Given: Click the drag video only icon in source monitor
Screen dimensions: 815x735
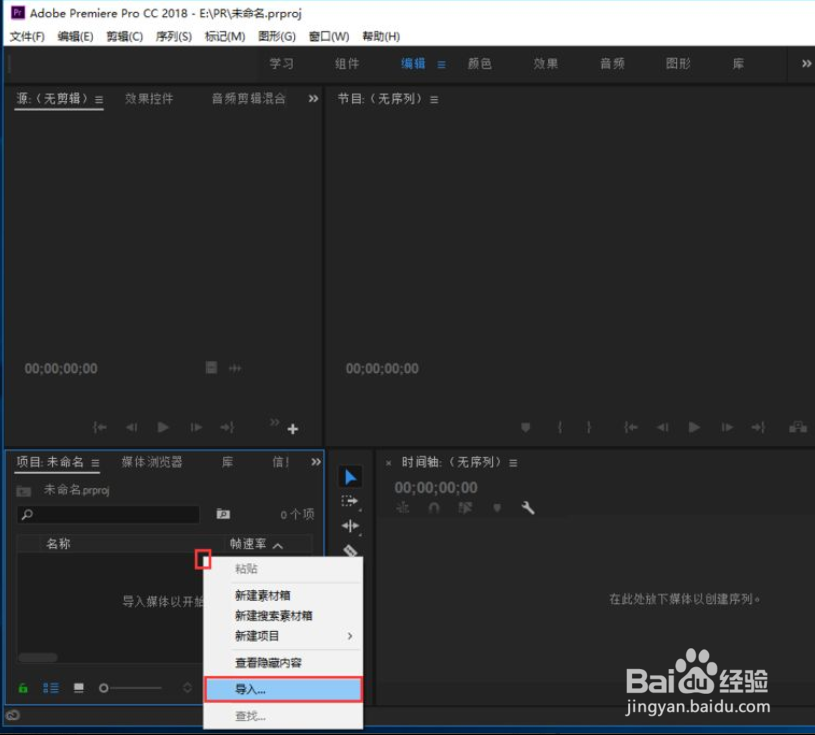Looking at the screenshot, I should (211, 368).
